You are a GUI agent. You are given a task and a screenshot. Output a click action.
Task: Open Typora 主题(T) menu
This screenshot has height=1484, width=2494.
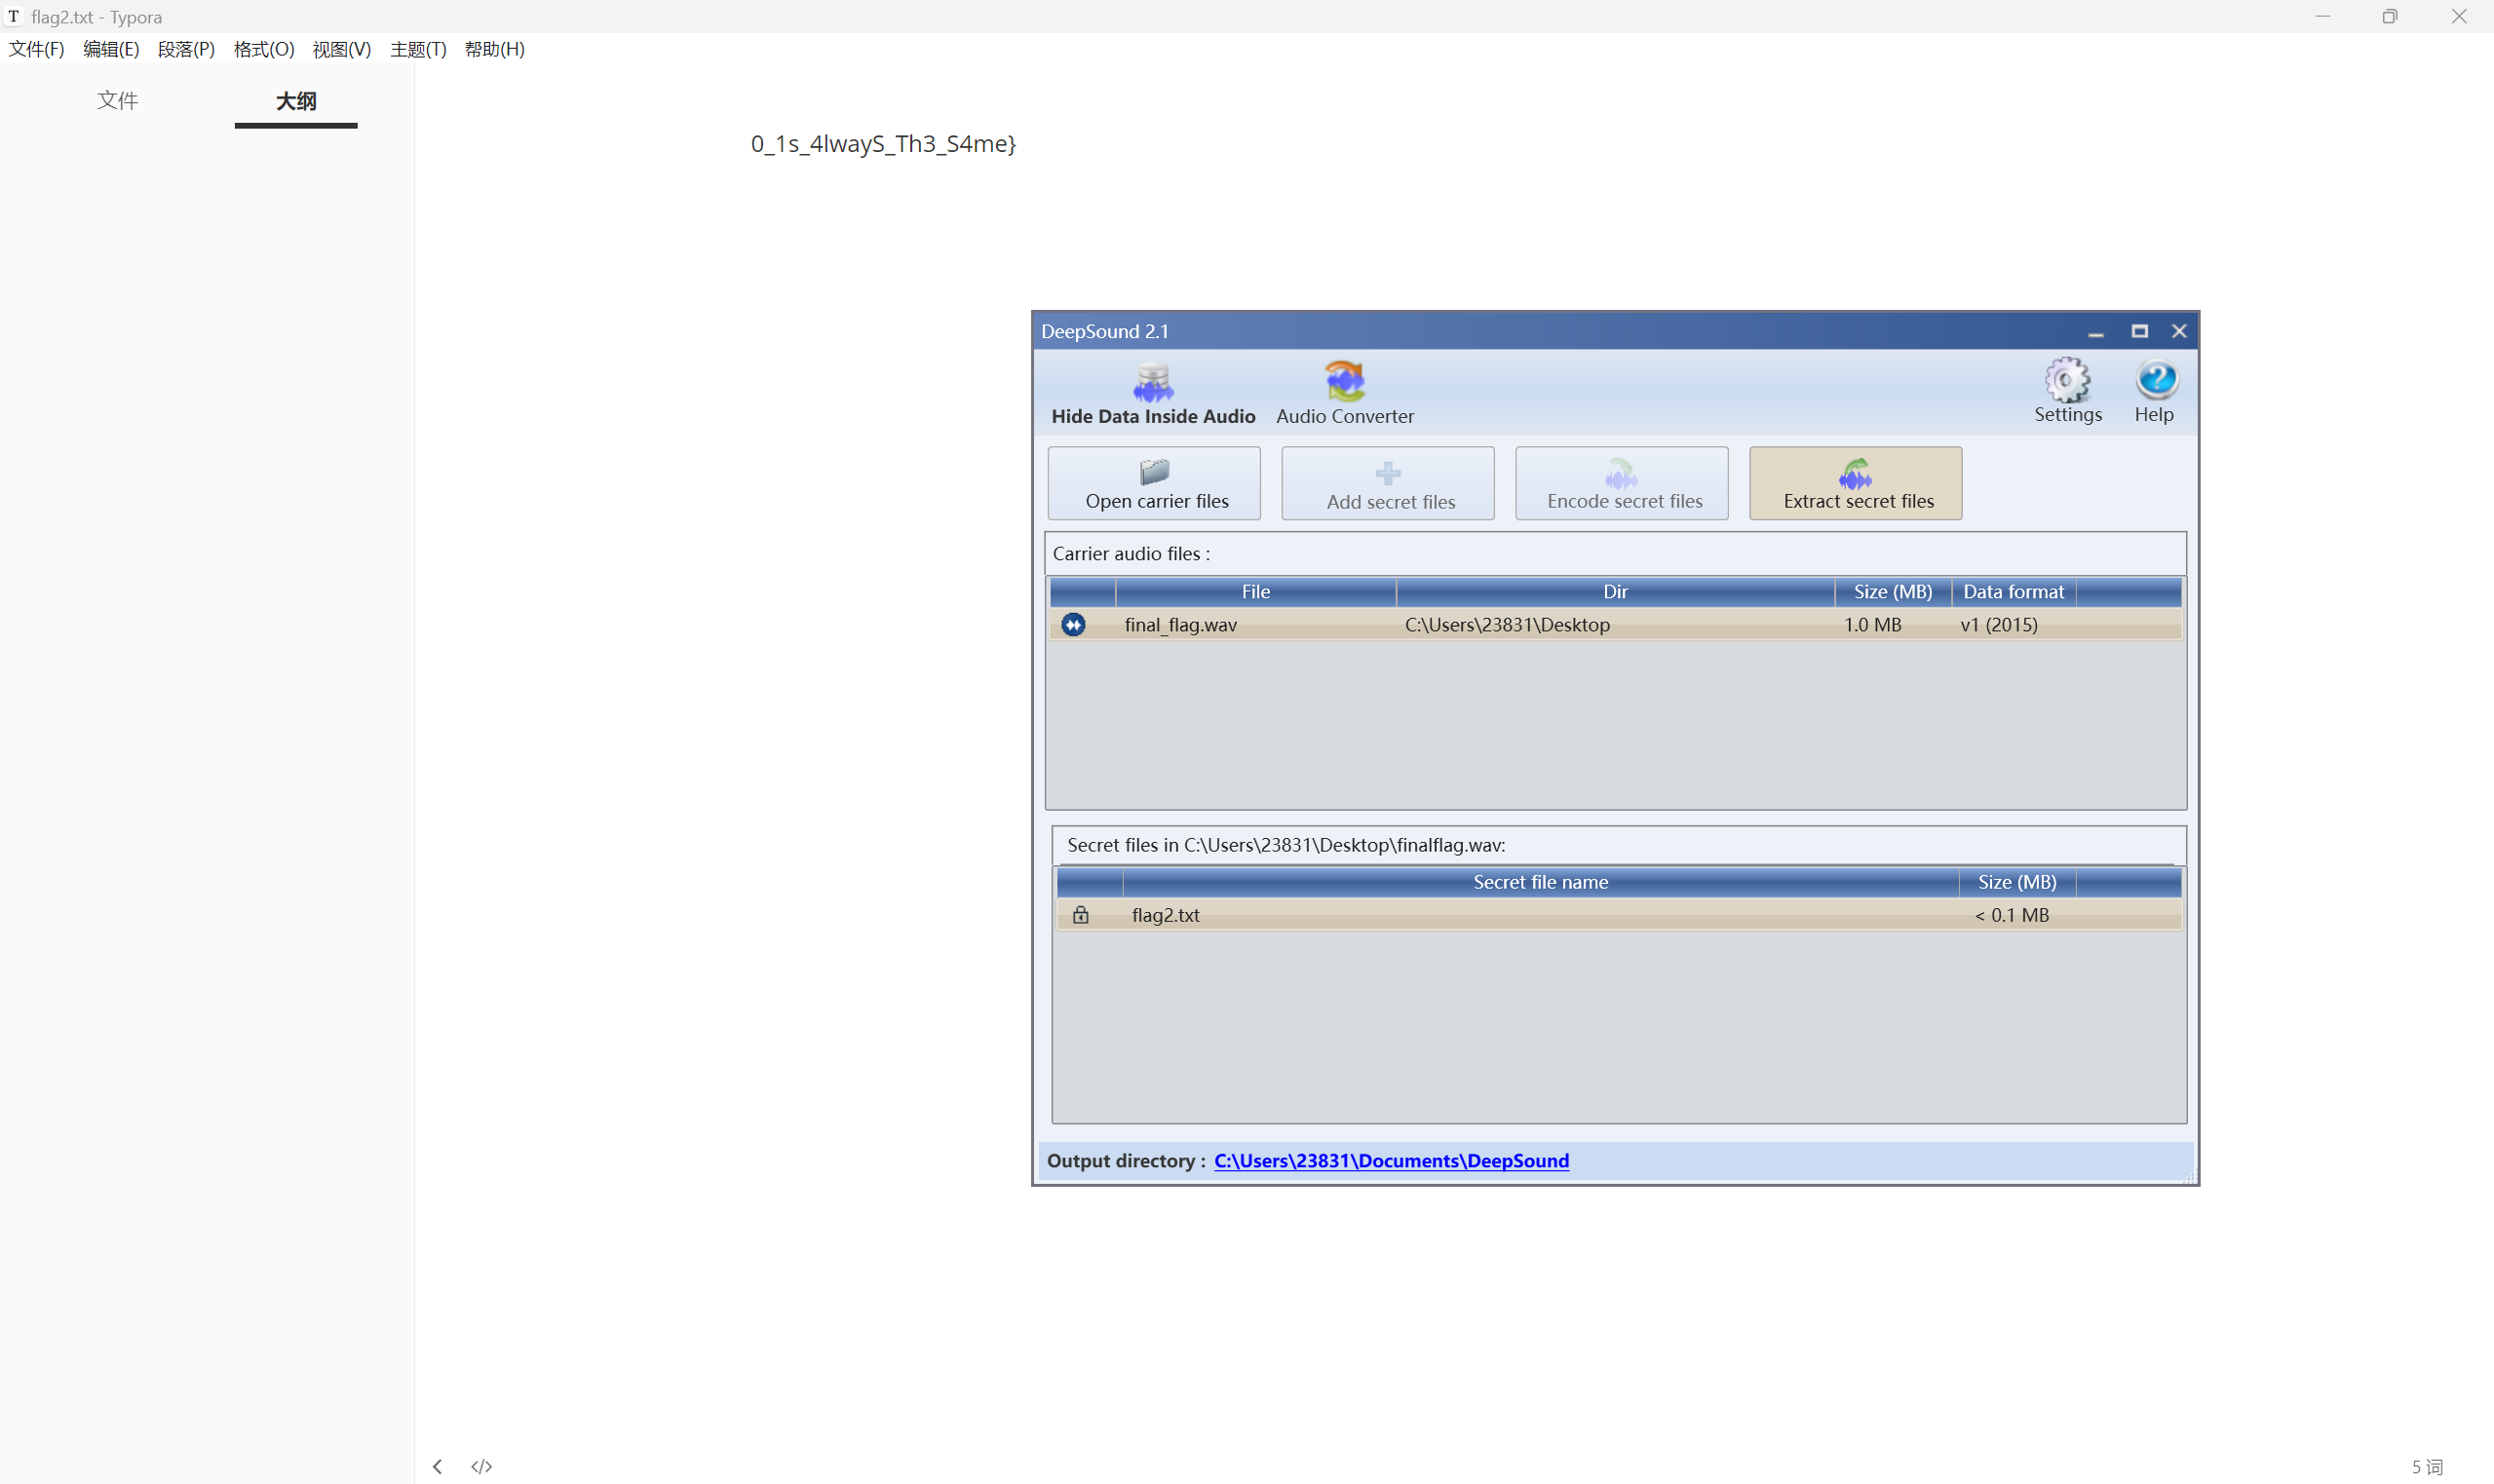[418, 49]
